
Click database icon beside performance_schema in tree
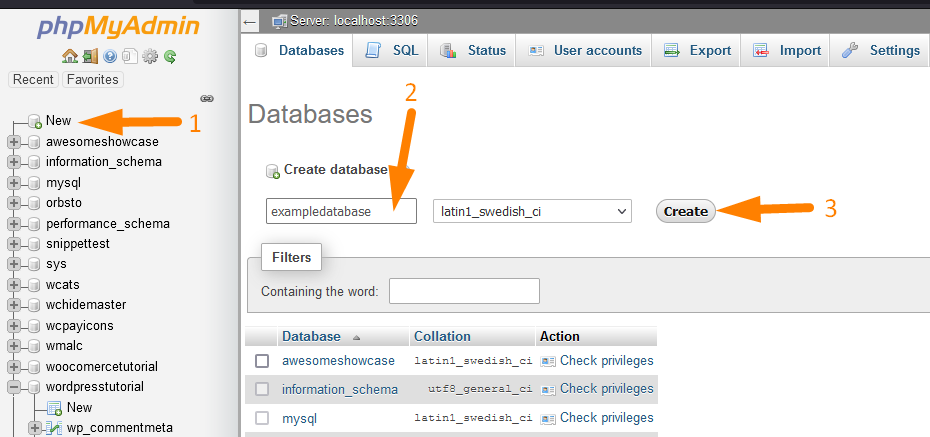34,224
